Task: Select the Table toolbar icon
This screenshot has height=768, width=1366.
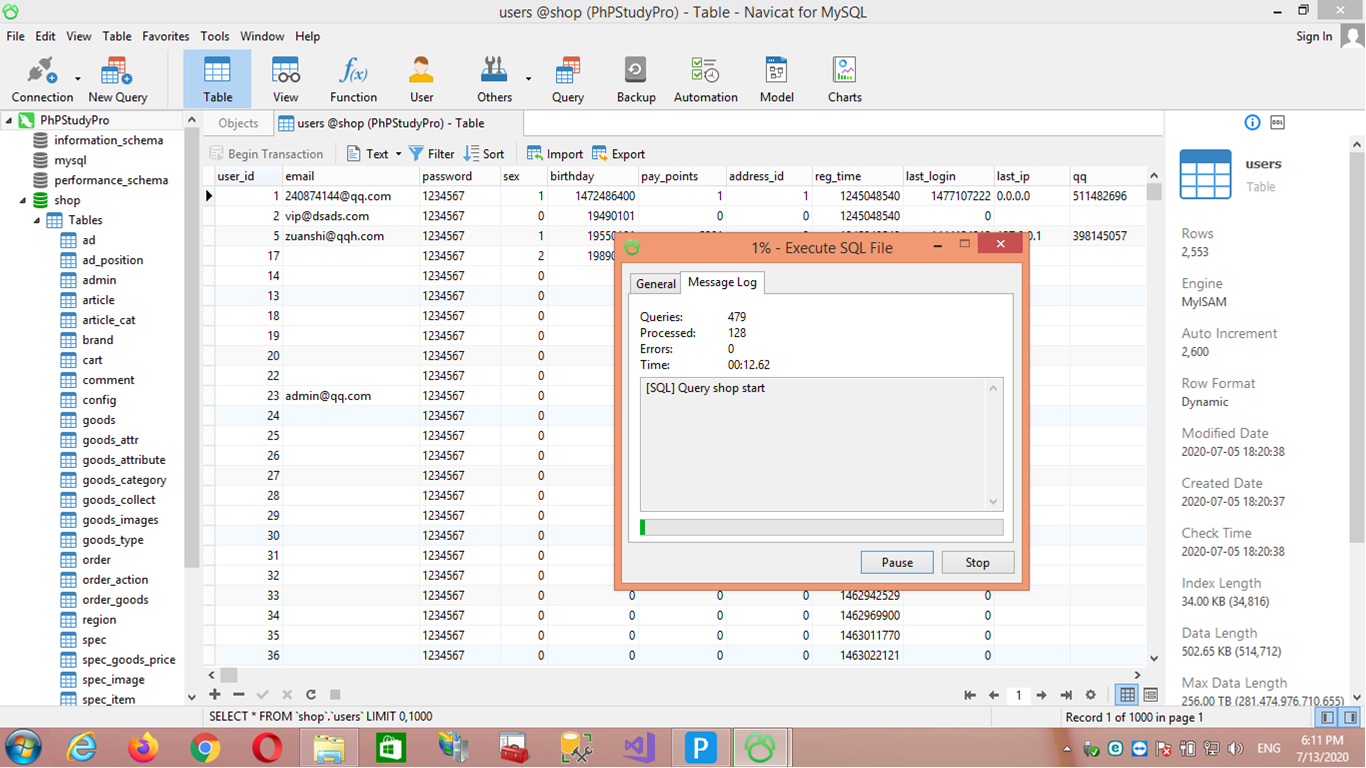Action: coord(217,79)
